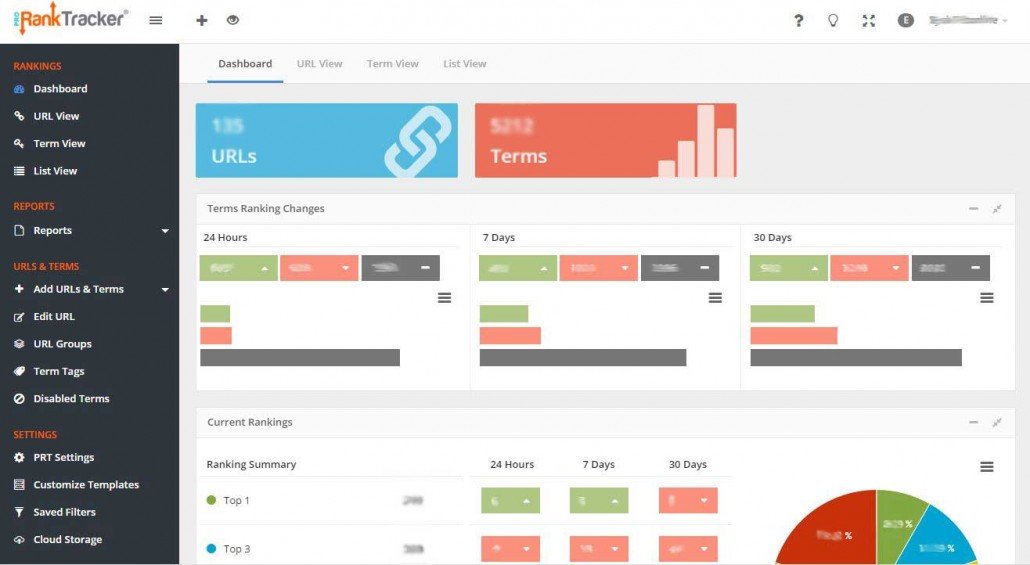
Task: Click green up button under 30 Days
Action: 788,268
